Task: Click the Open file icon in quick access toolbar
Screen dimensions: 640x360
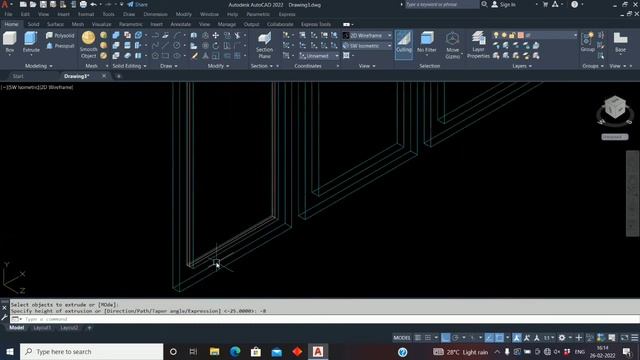Action: click(x=33, y=4)
